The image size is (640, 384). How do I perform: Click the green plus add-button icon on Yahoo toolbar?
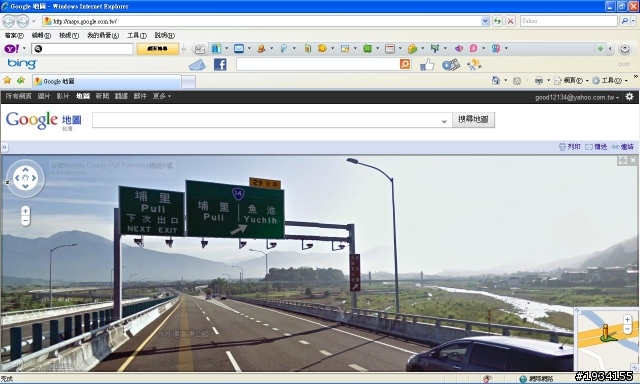click(600, 49)
